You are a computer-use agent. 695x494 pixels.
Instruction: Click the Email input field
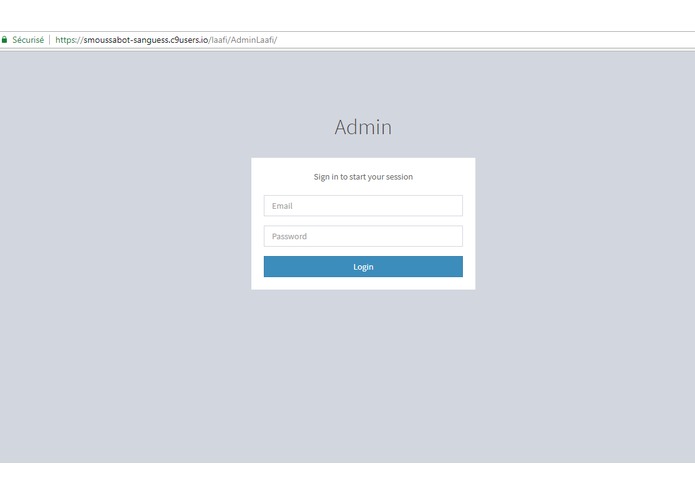click(x=363, y=206)
